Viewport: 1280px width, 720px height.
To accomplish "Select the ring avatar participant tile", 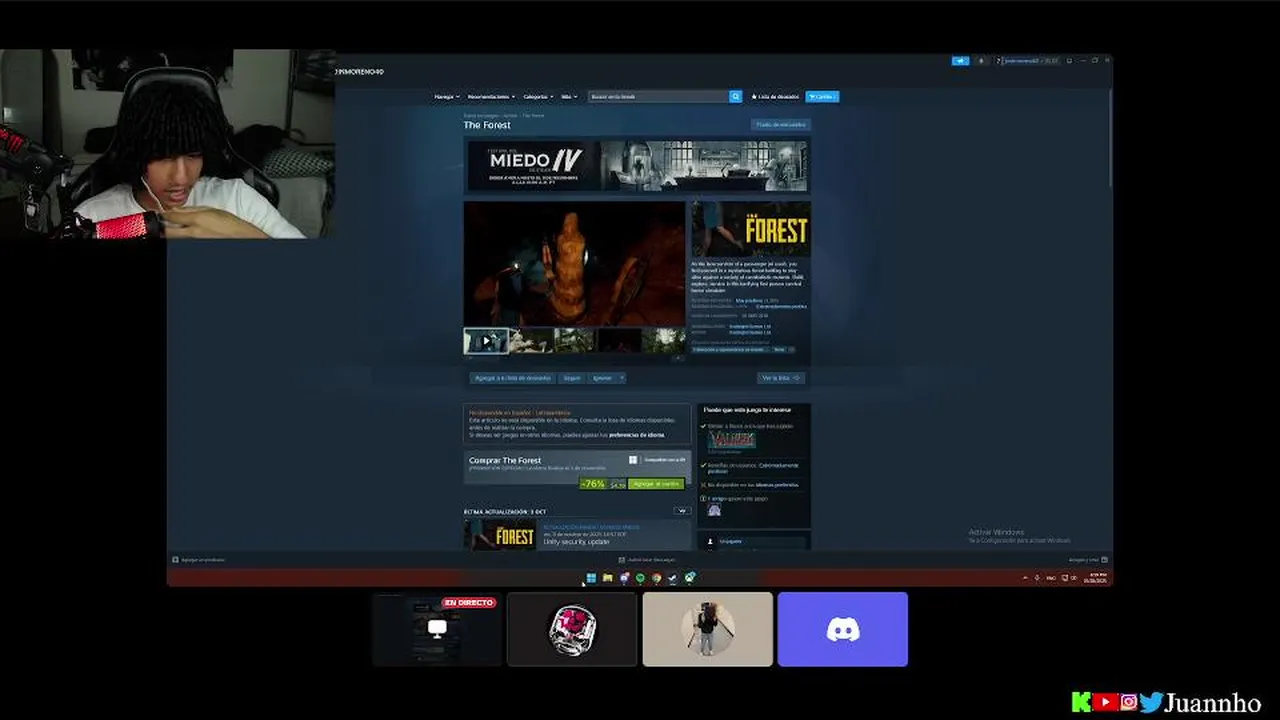I will 572,629.
